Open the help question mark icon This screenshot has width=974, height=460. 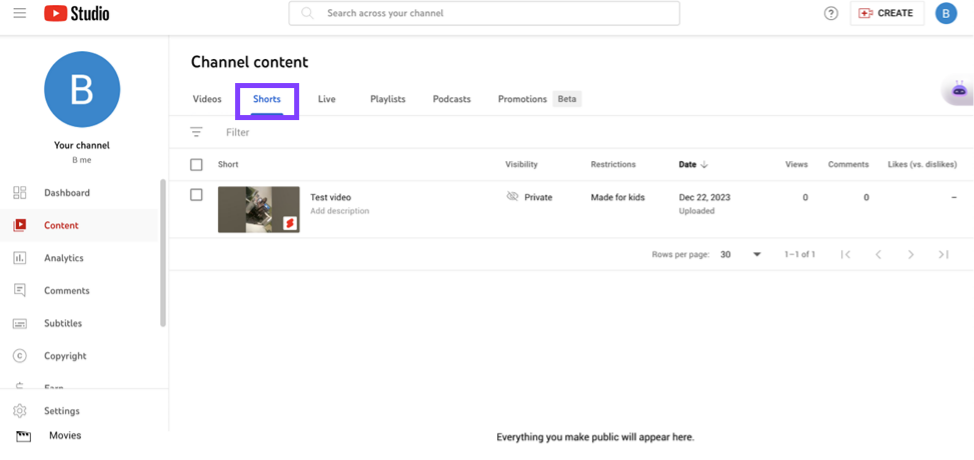click(x=830, y=13)
